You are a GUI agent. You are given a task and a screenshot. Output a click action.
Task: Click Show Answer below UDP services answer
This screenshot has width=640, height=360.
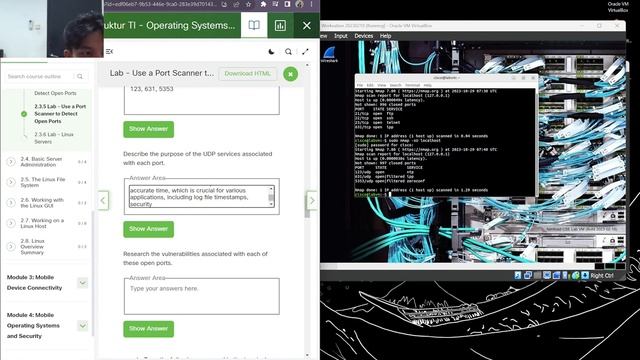coord(149,229)
